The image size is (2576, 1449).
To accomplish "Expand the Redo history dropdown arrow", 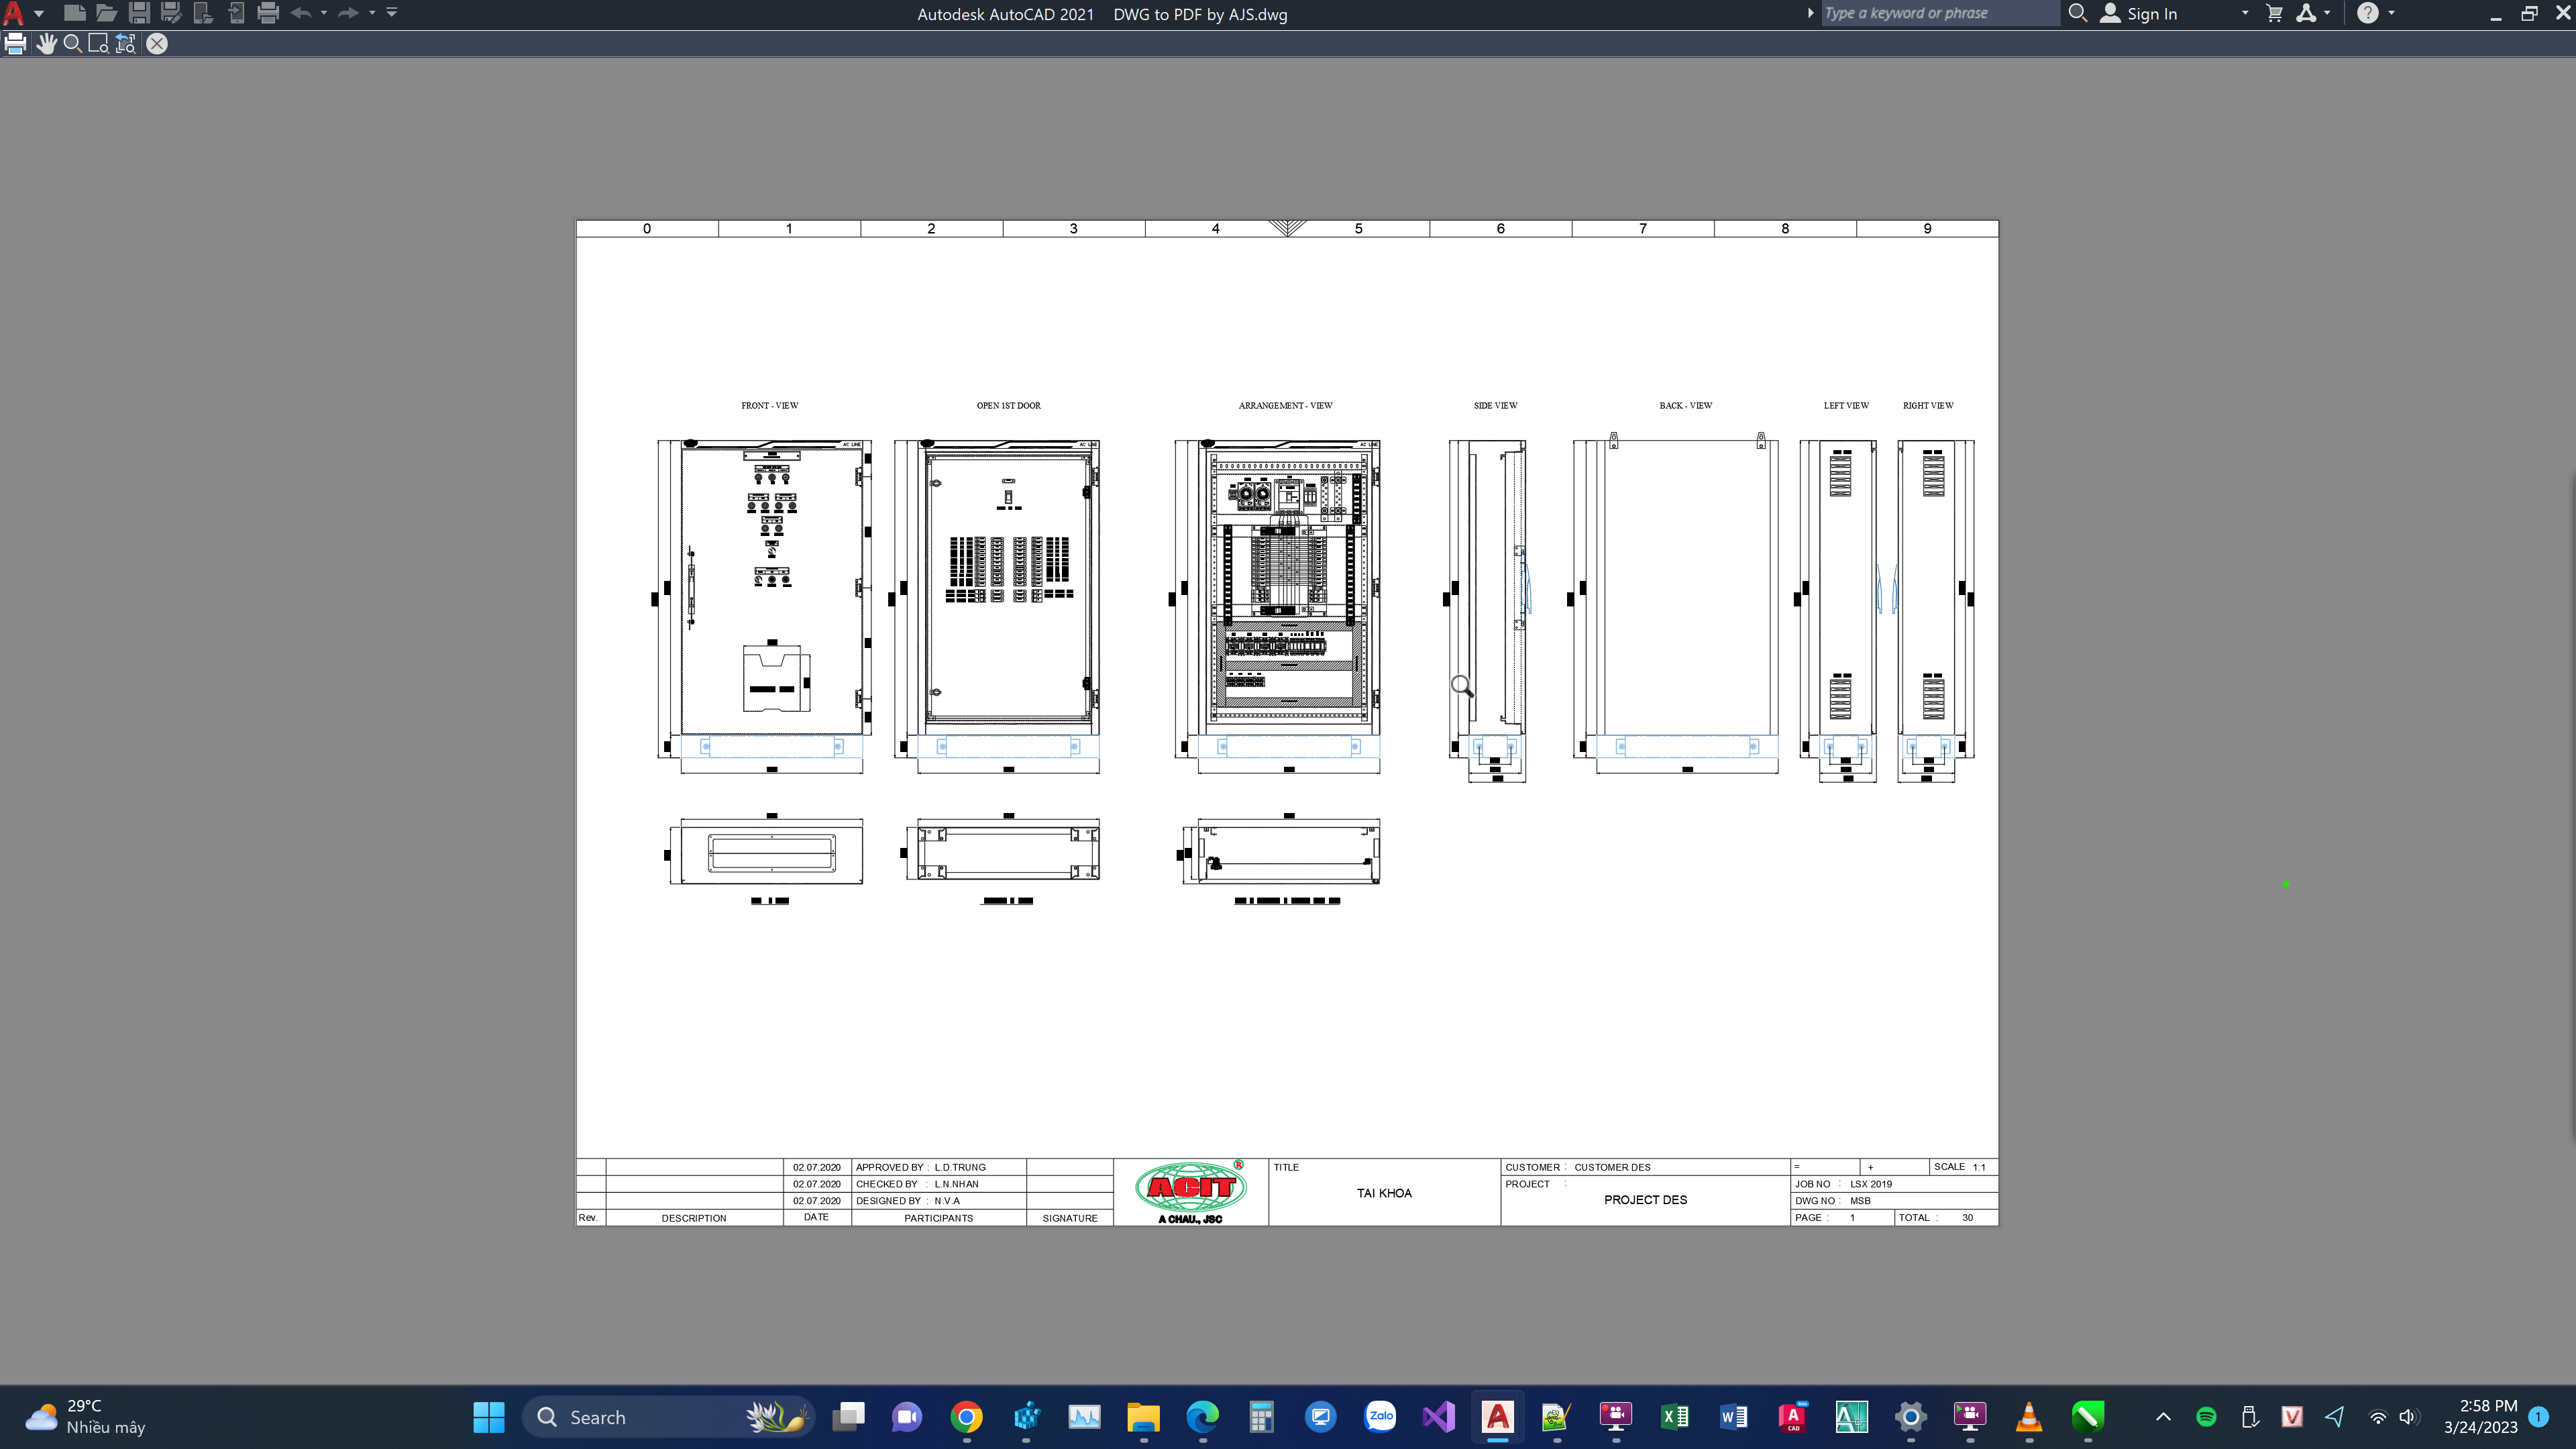I will click(x=372, y=13).
